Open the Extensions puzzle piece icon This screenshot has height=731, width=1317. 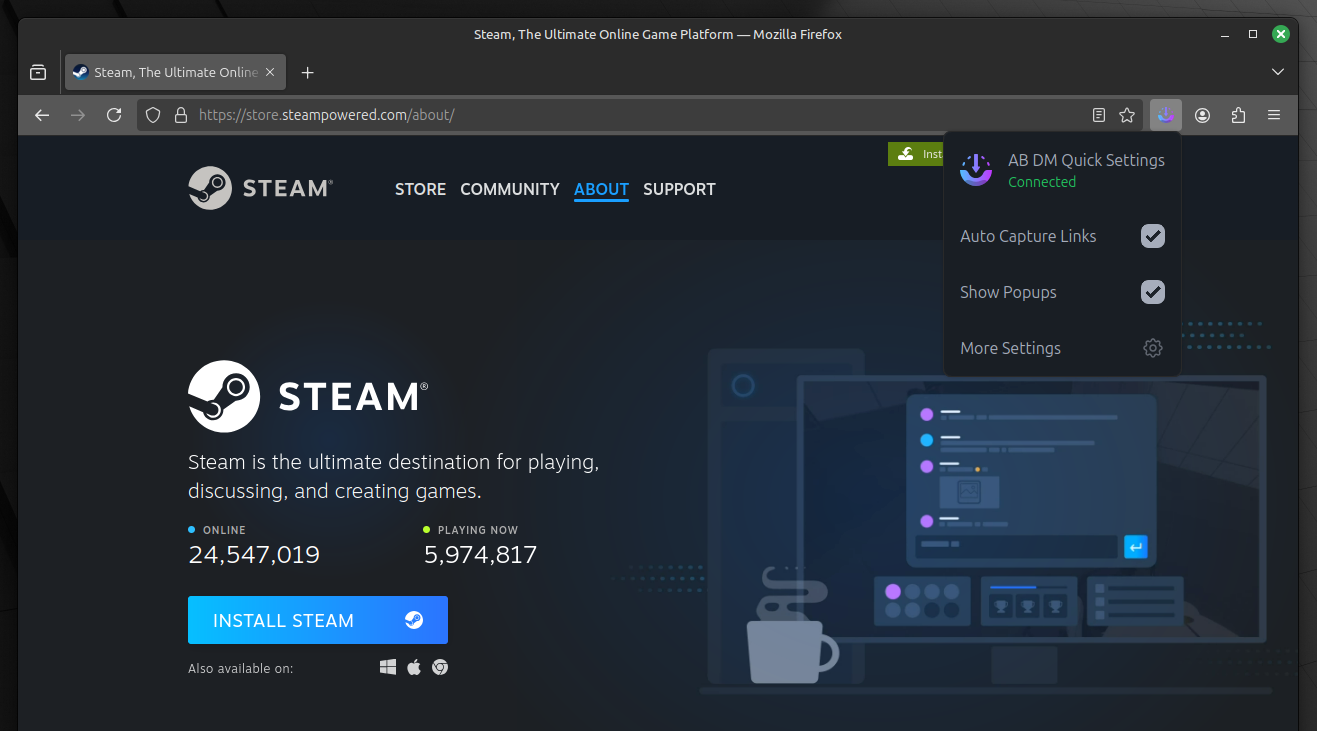pyautogui.click(x=1238, y=115)
